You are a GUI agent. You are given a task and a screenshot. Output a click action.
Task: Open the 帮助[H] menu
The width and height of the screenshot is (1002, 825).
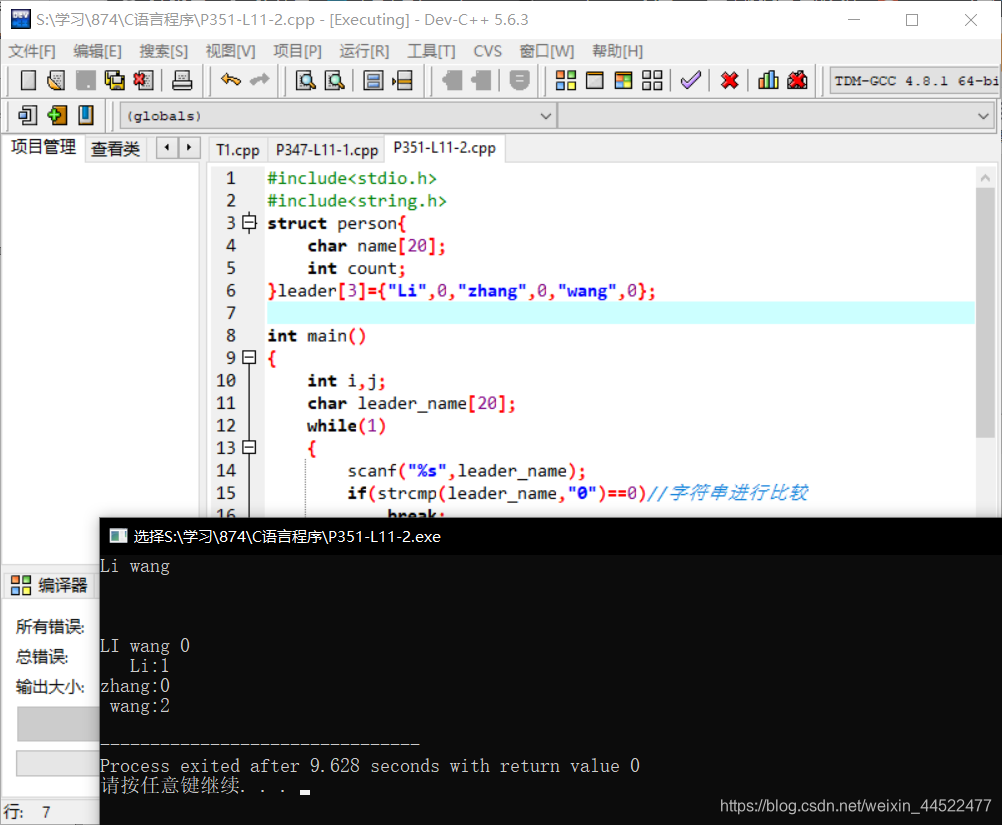click(x=617, y=51)
